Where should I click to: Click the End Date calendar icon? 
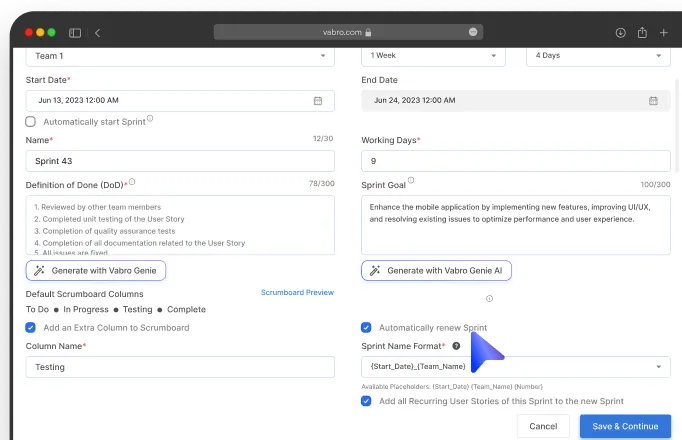point(653,101)
